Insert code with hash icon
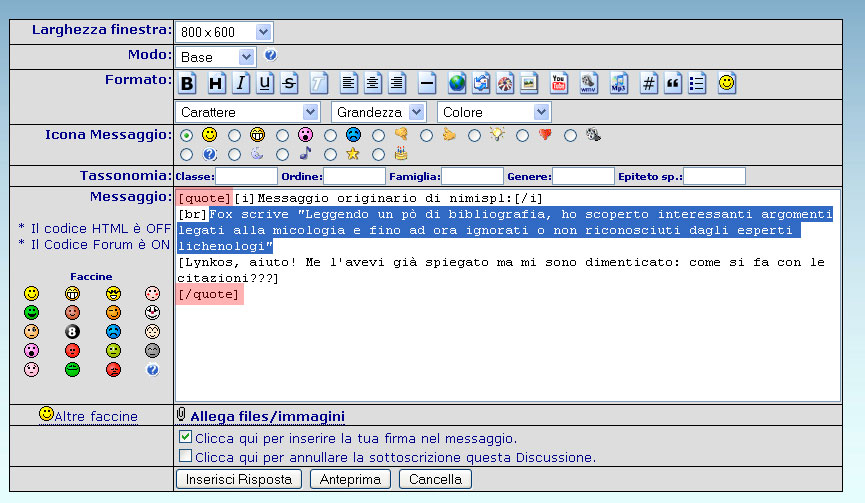 pos(649,83)
